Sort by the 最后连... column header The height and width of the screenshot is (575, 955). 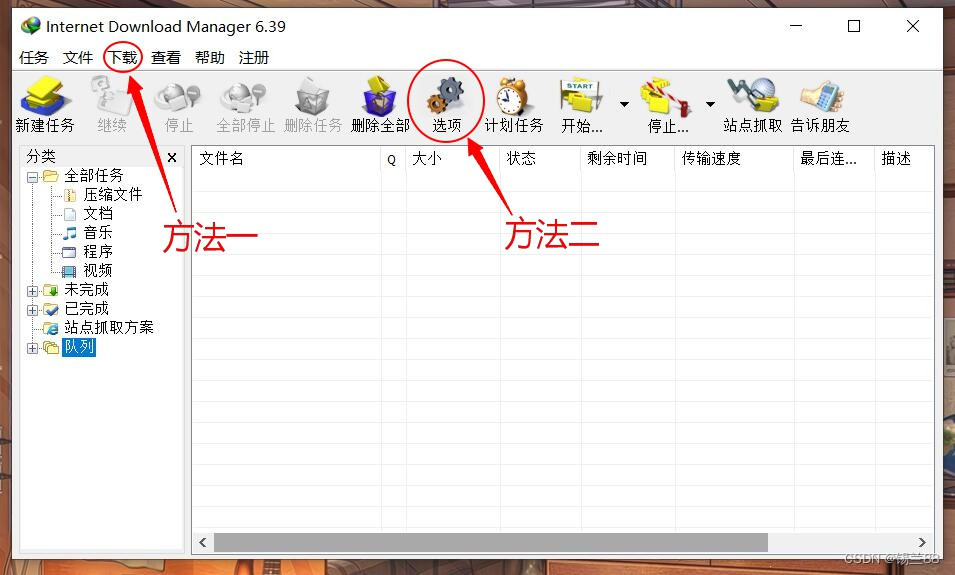click(834, 159)
